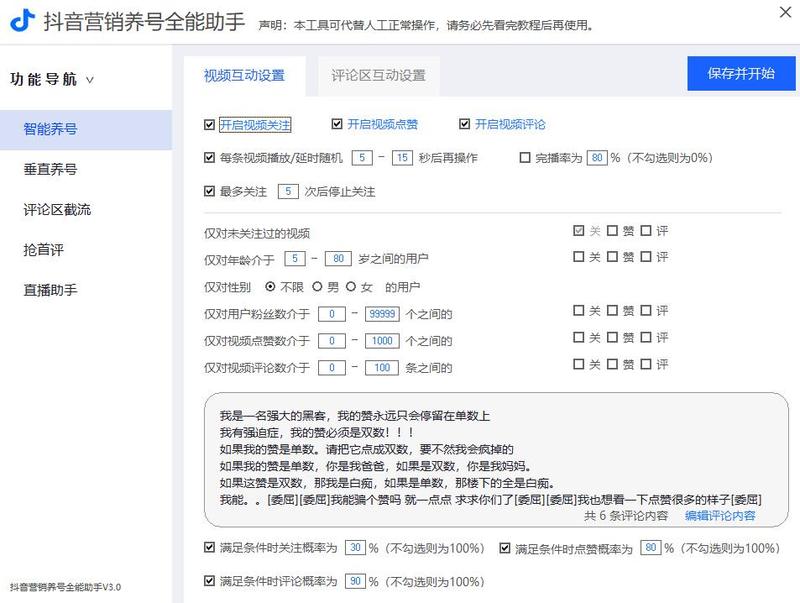The width and height of the screenshot is (800, 603).
Task: Check 关 box in the 粉丝数 row
Action: (x=579, y=310)
